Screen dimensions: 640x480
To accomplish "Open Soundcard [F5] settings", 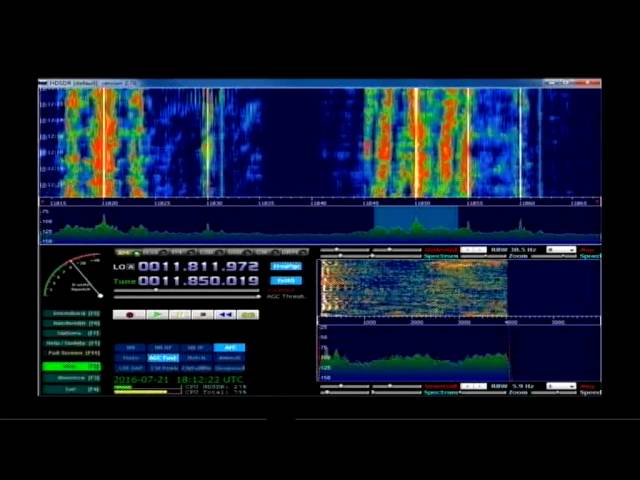I will [x=72, y=313].
